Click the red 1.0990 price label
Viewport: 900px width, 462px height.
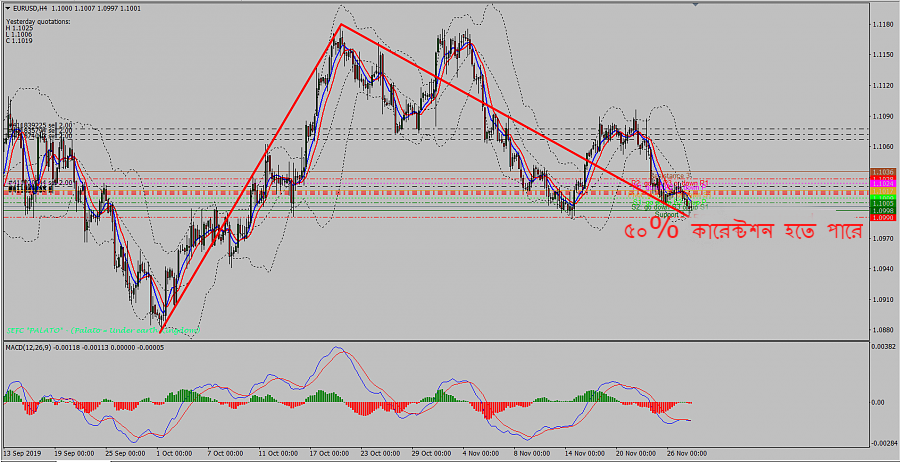click(882, 218)
